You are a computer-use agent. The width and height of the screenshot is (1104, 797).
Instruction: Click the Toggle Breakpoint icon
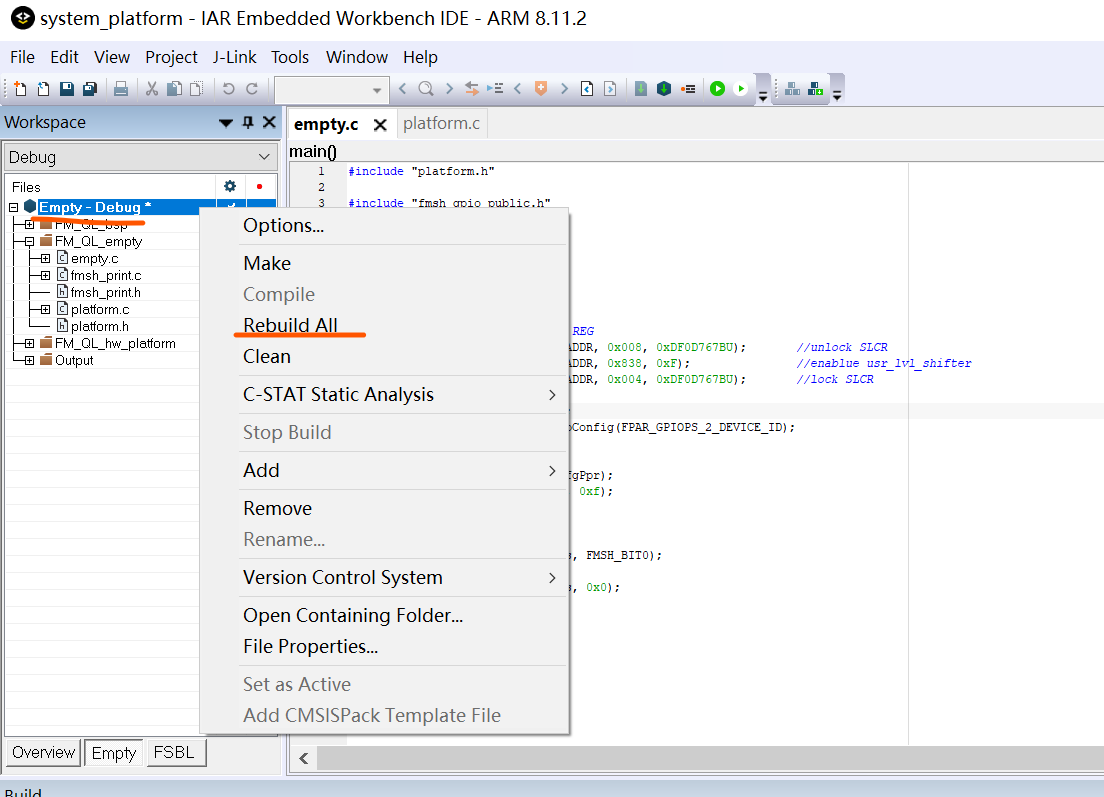[688, 89]
